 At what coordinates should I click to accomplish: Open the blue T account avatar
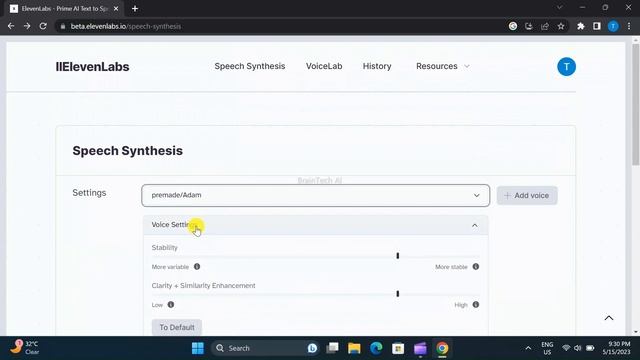point(567,67)
